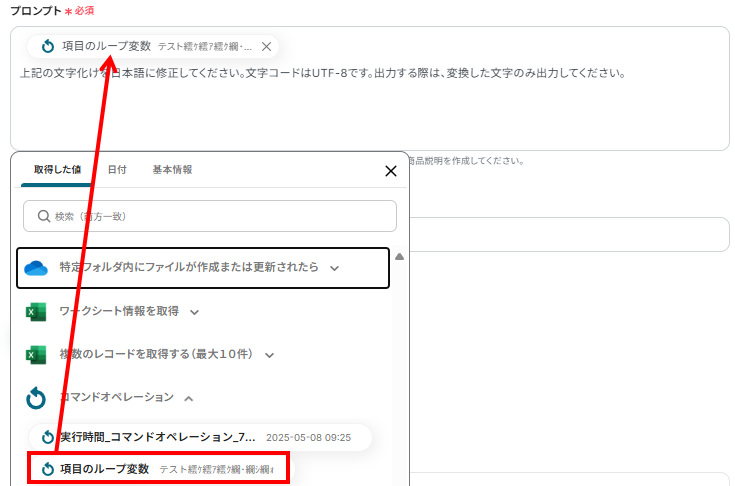Expand the ワークシート情報を取得 chevron

[195, 312]
